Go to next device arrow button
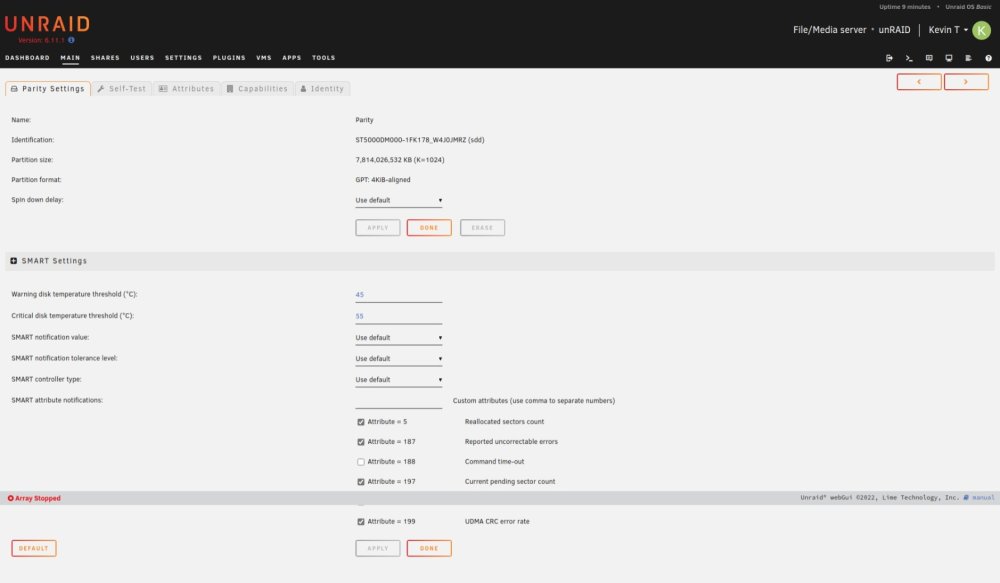This screenshot has width=1000, height=583. (966, 82)
